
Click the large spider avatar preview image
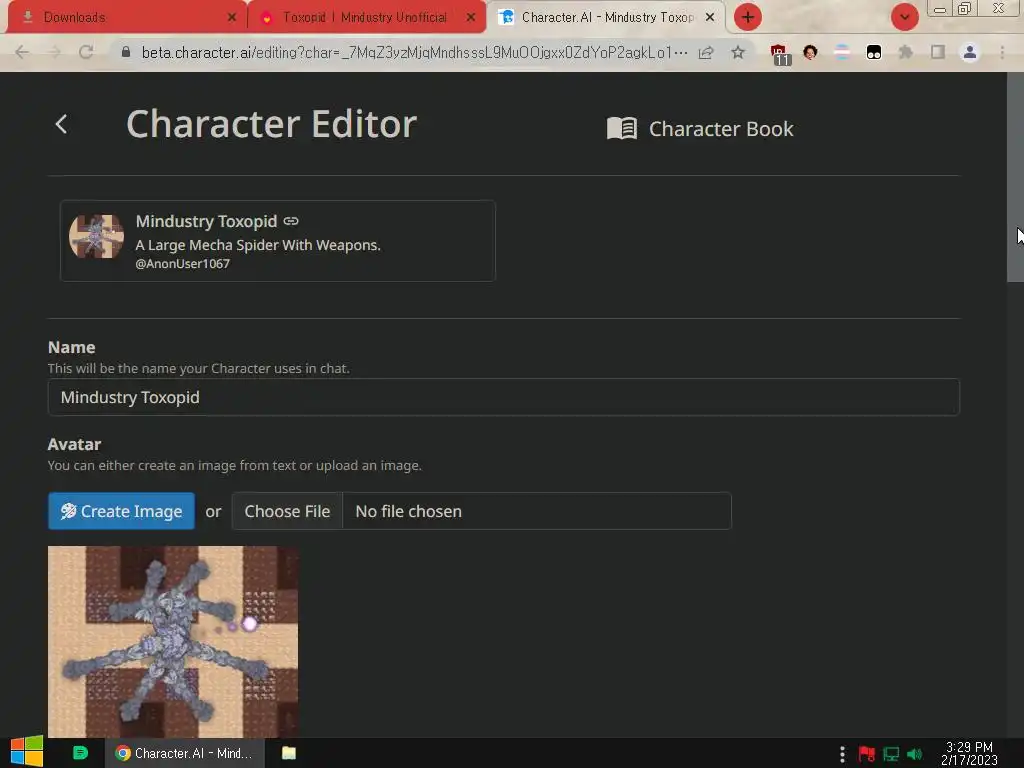[x=173, y=642]
